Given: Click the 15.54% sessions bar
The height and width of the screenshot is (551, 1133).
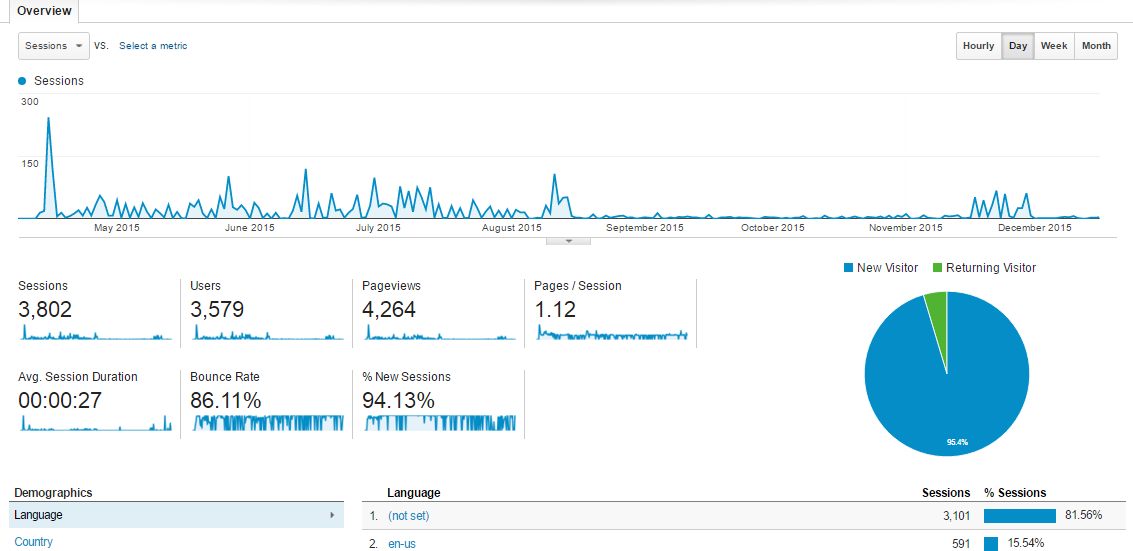Looking at the screenshot, I should point(991,544).
